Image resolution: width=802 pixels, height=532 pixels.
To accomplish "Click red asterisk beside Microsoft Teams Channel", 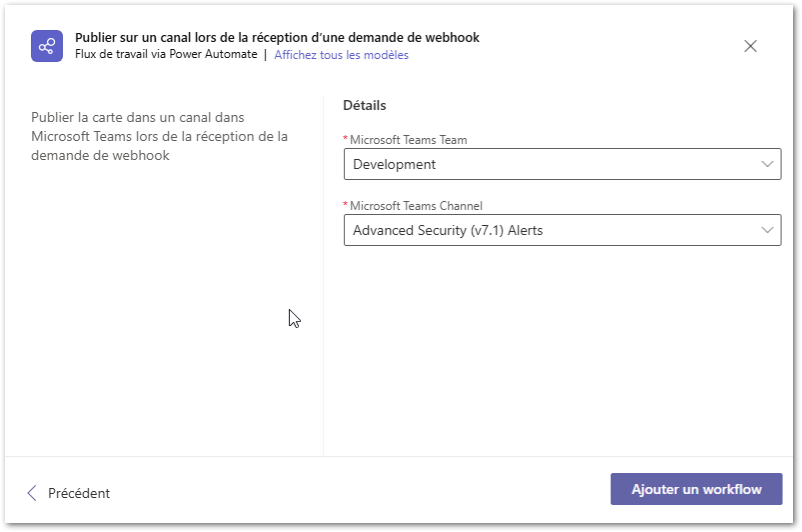I will [346, 206].
